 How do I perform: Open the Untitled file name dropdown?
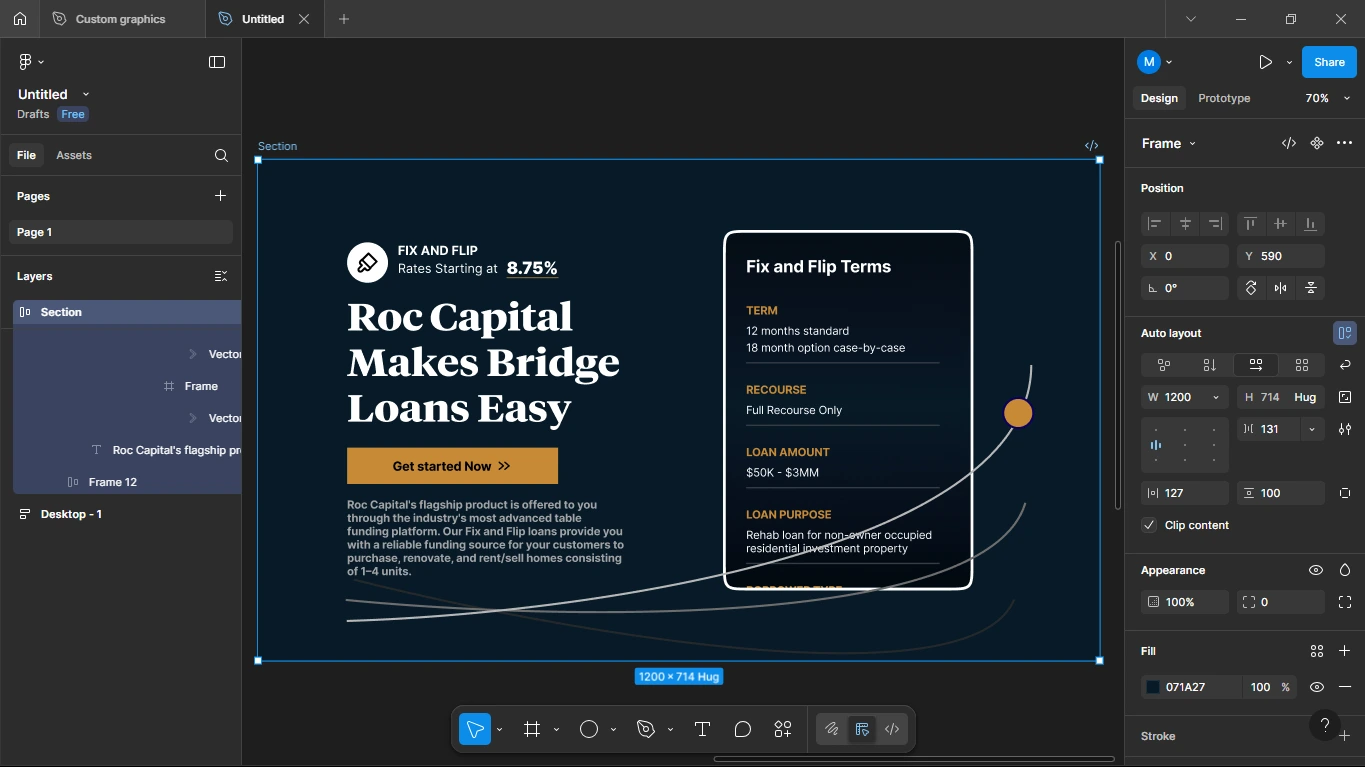[86, 94]
